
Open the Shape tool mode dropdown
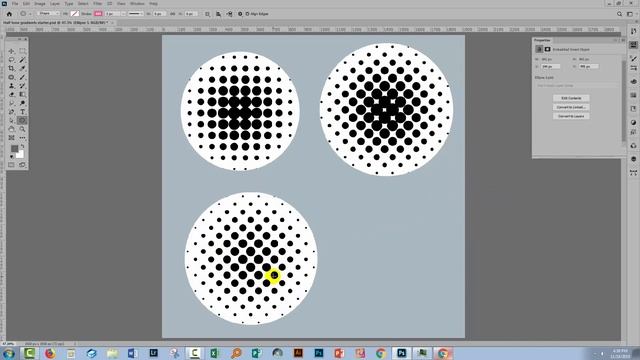pyautogui.click(x=49, y=14)
